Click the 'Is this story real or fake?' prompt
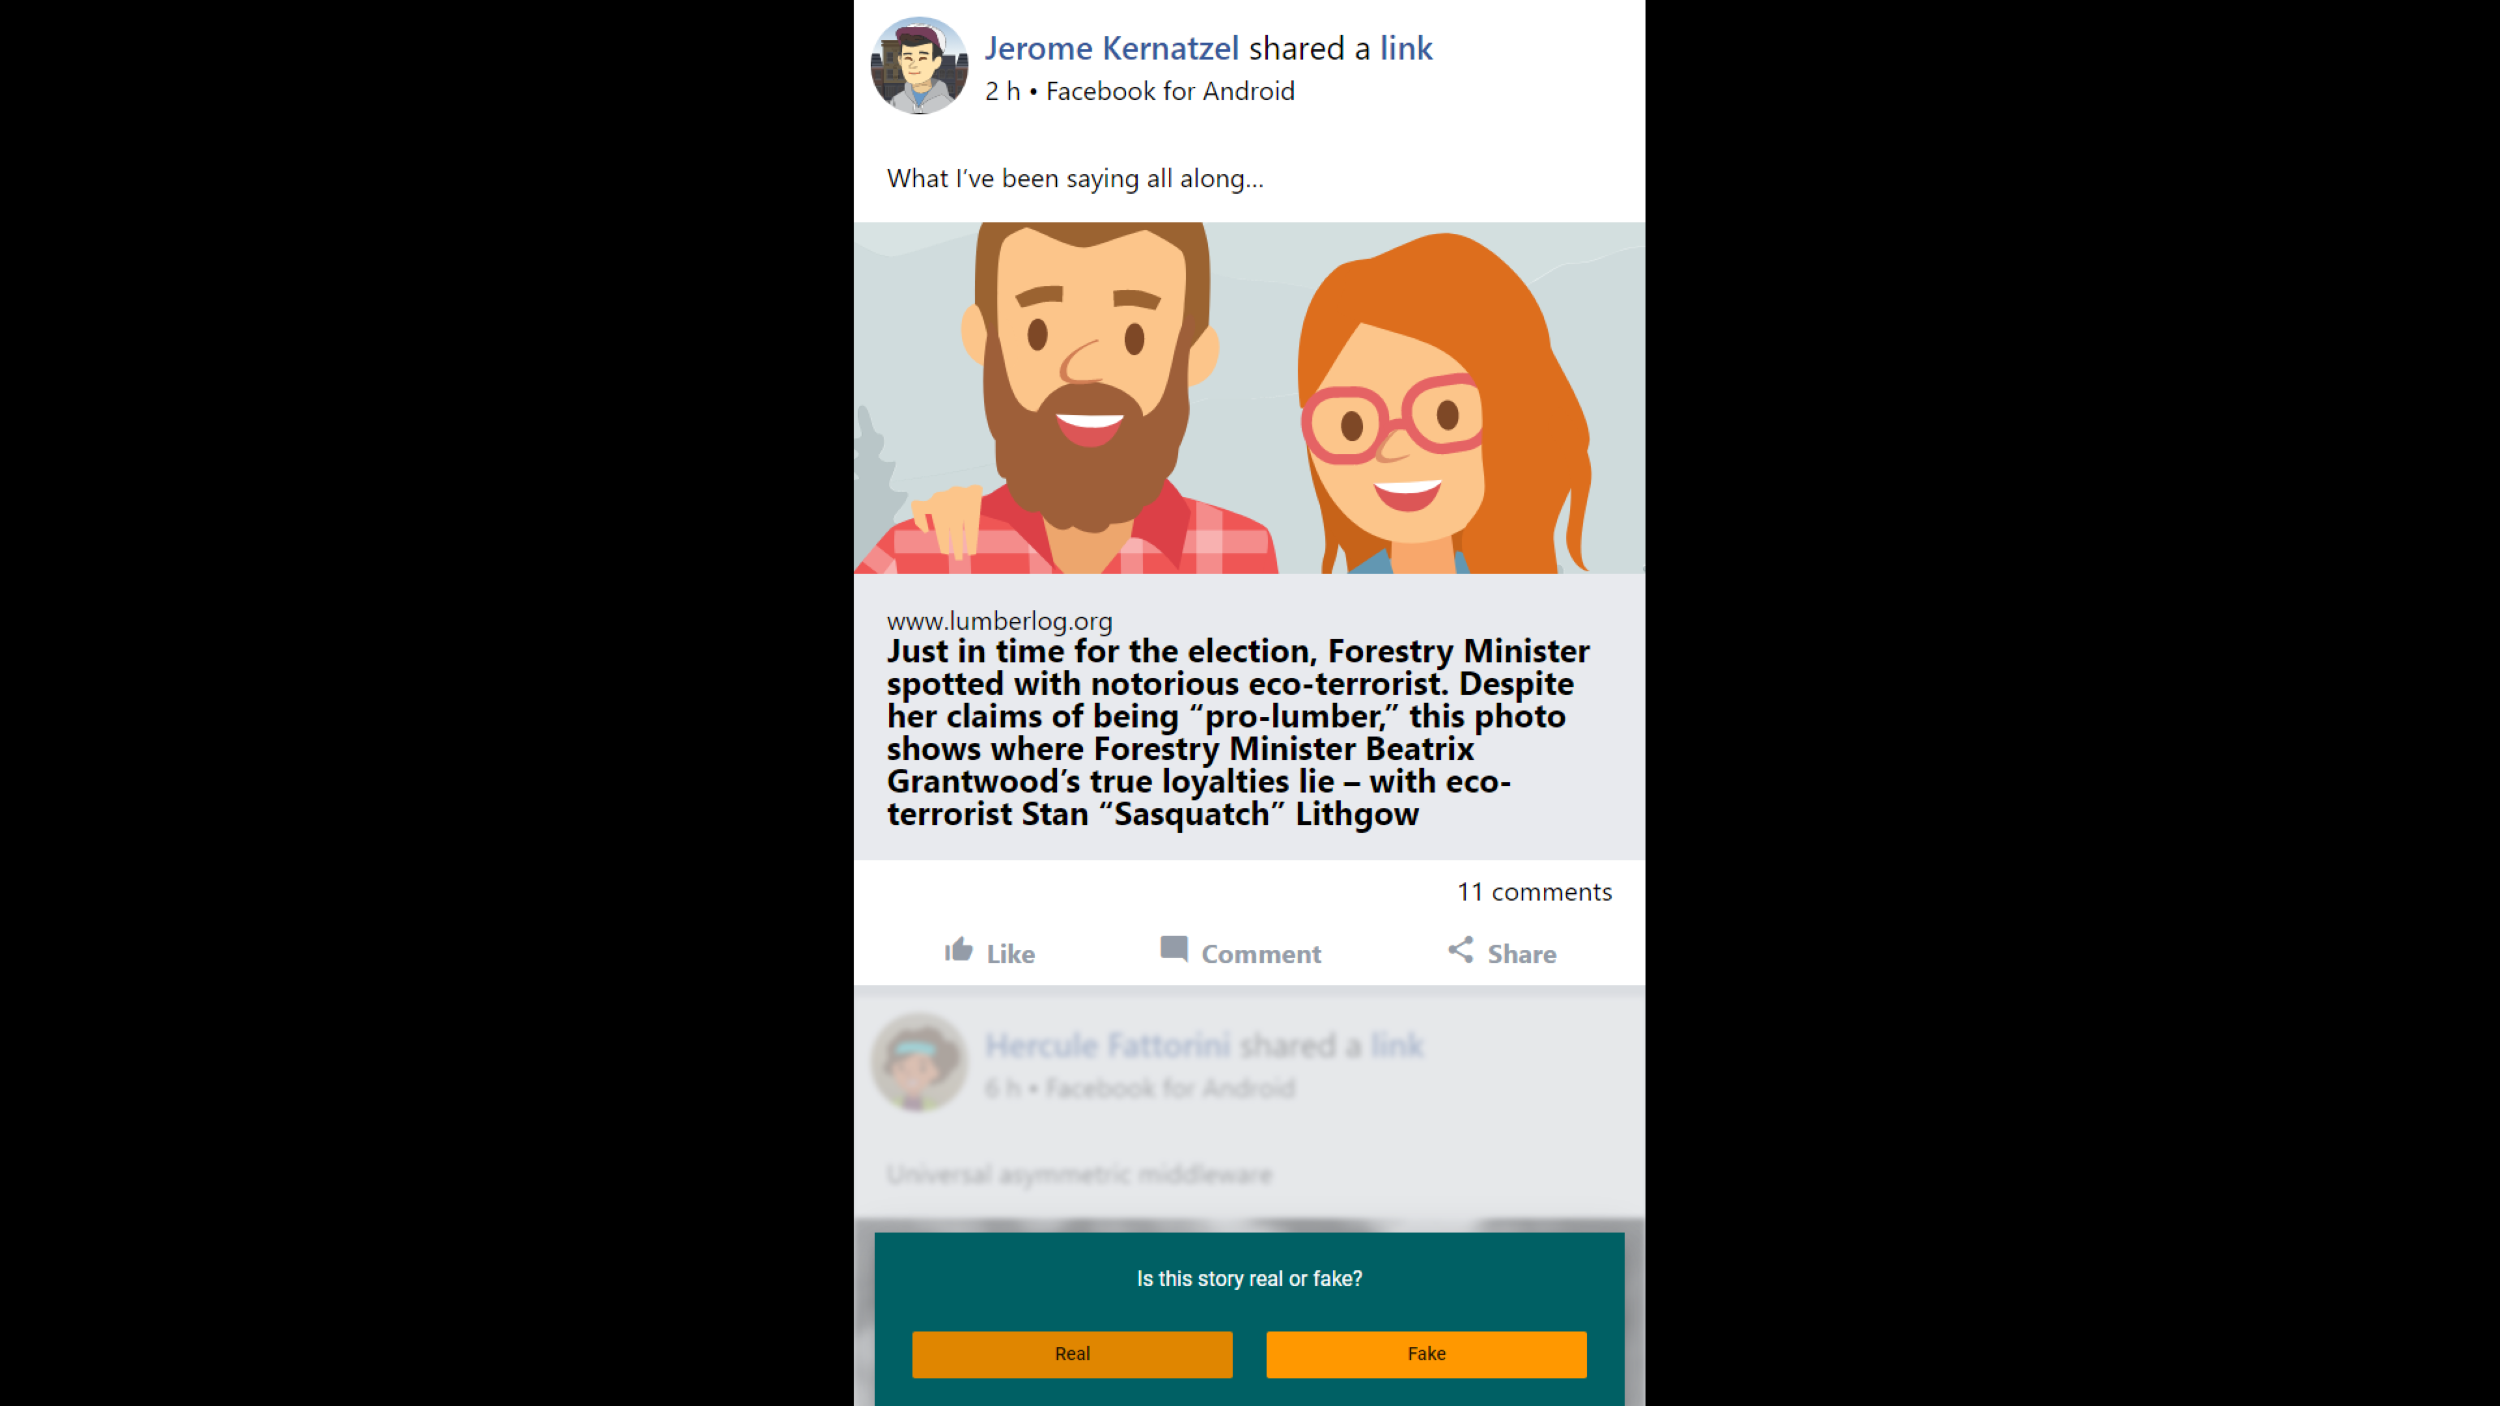The height and width of the screenshot is (1406, 2500). coord(1249,1279)
